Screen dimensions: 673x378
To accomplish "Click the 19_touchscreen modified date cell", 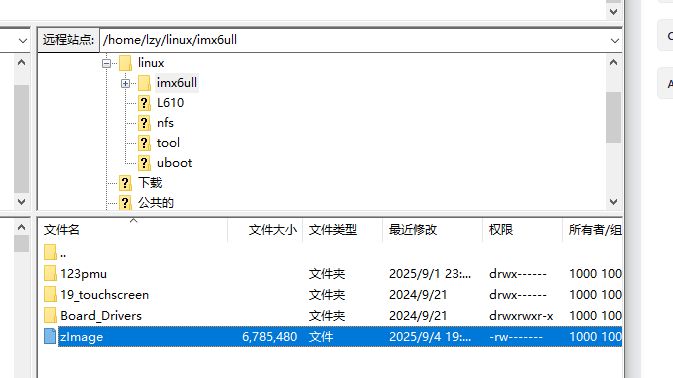I will point(418,295).
